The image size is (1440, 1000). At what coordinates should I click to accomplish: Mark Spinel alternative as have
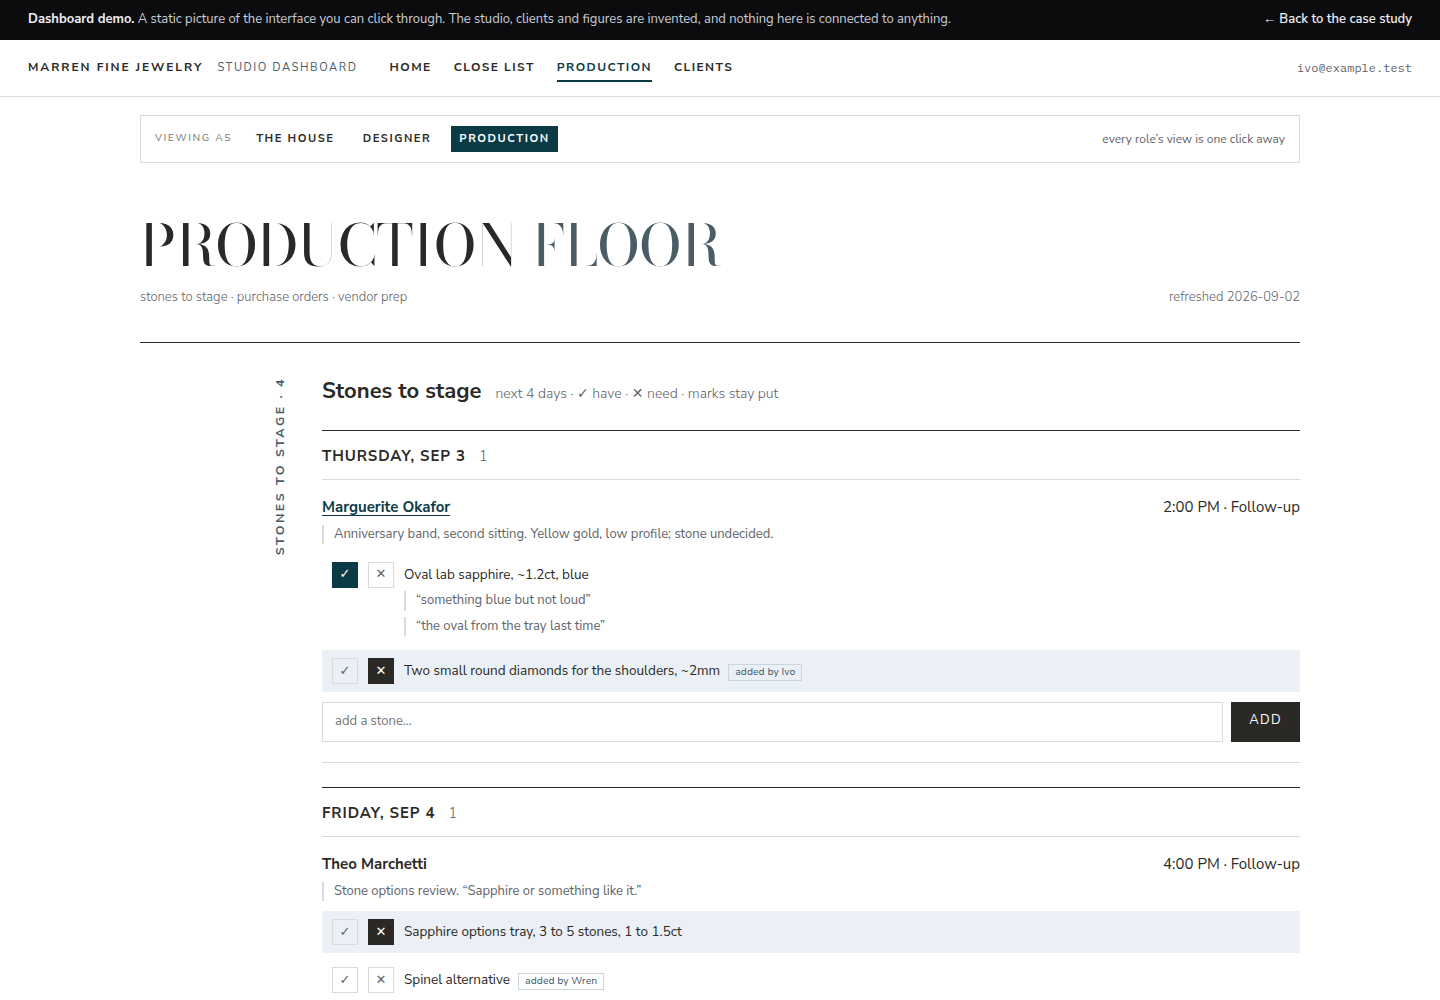click(345, 980)
